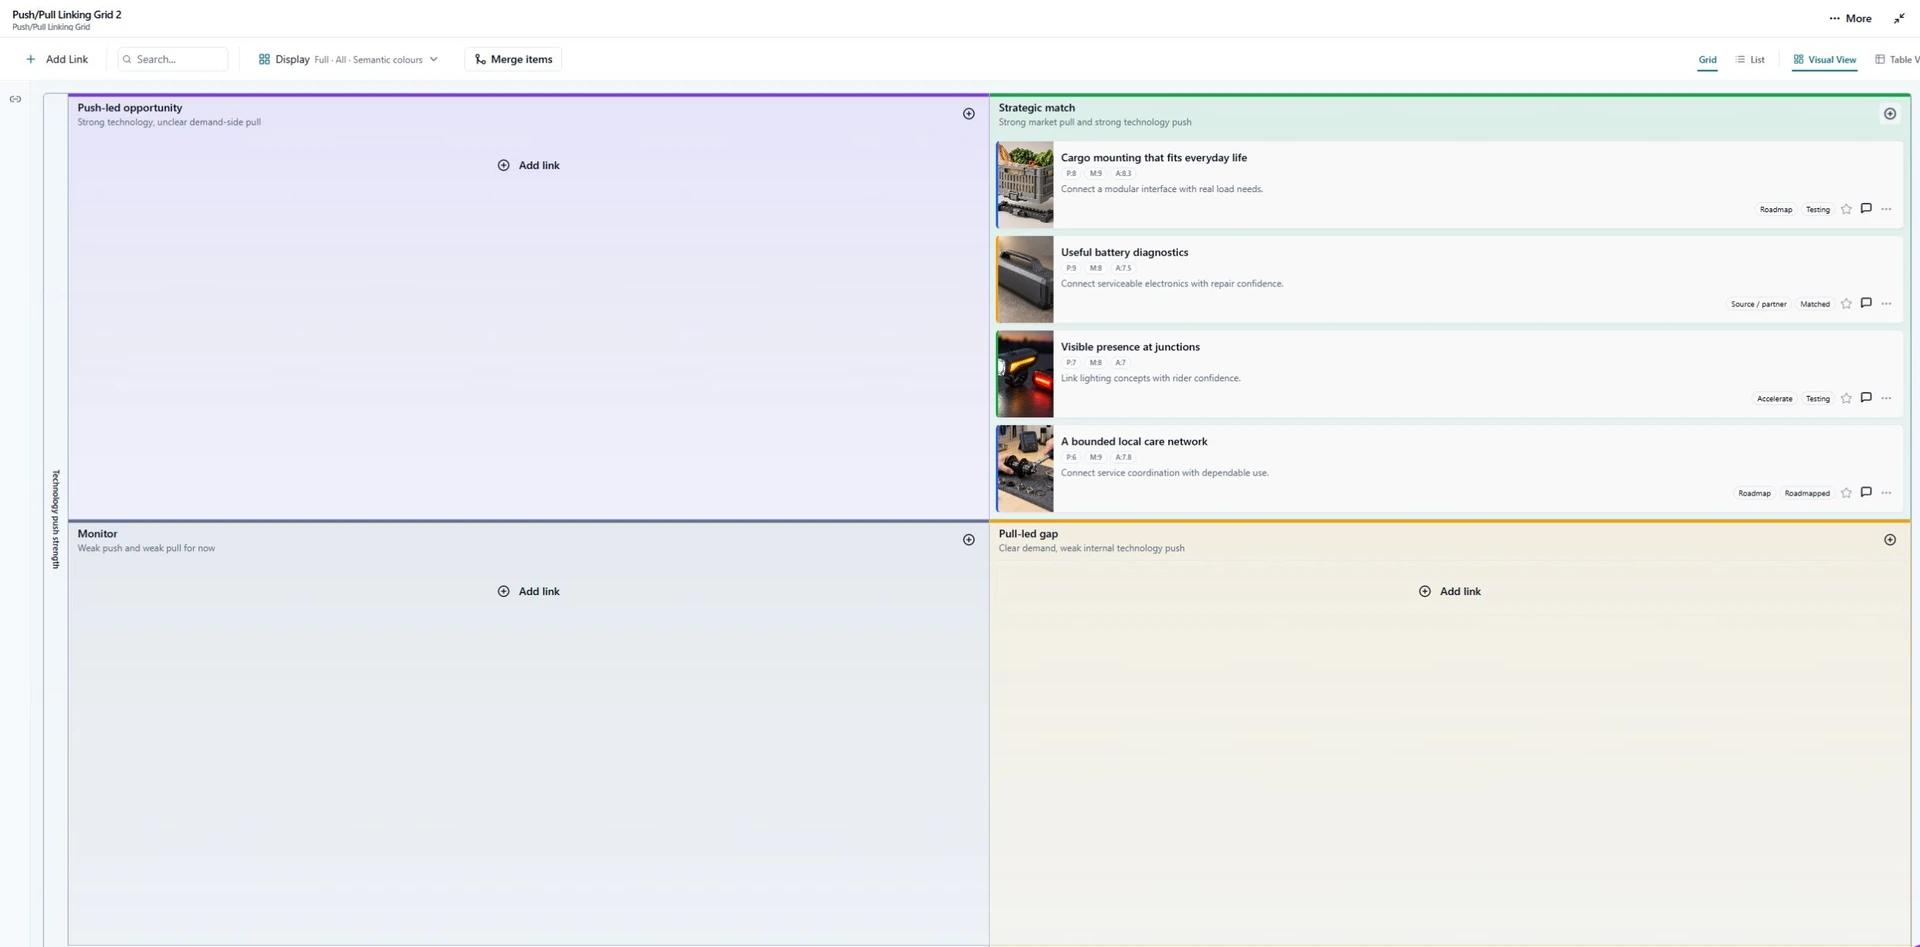1920x947 pixels.
Task: Open ellipsis menu on Useful battery diagnostics
Action: (x=1886, y=304)
